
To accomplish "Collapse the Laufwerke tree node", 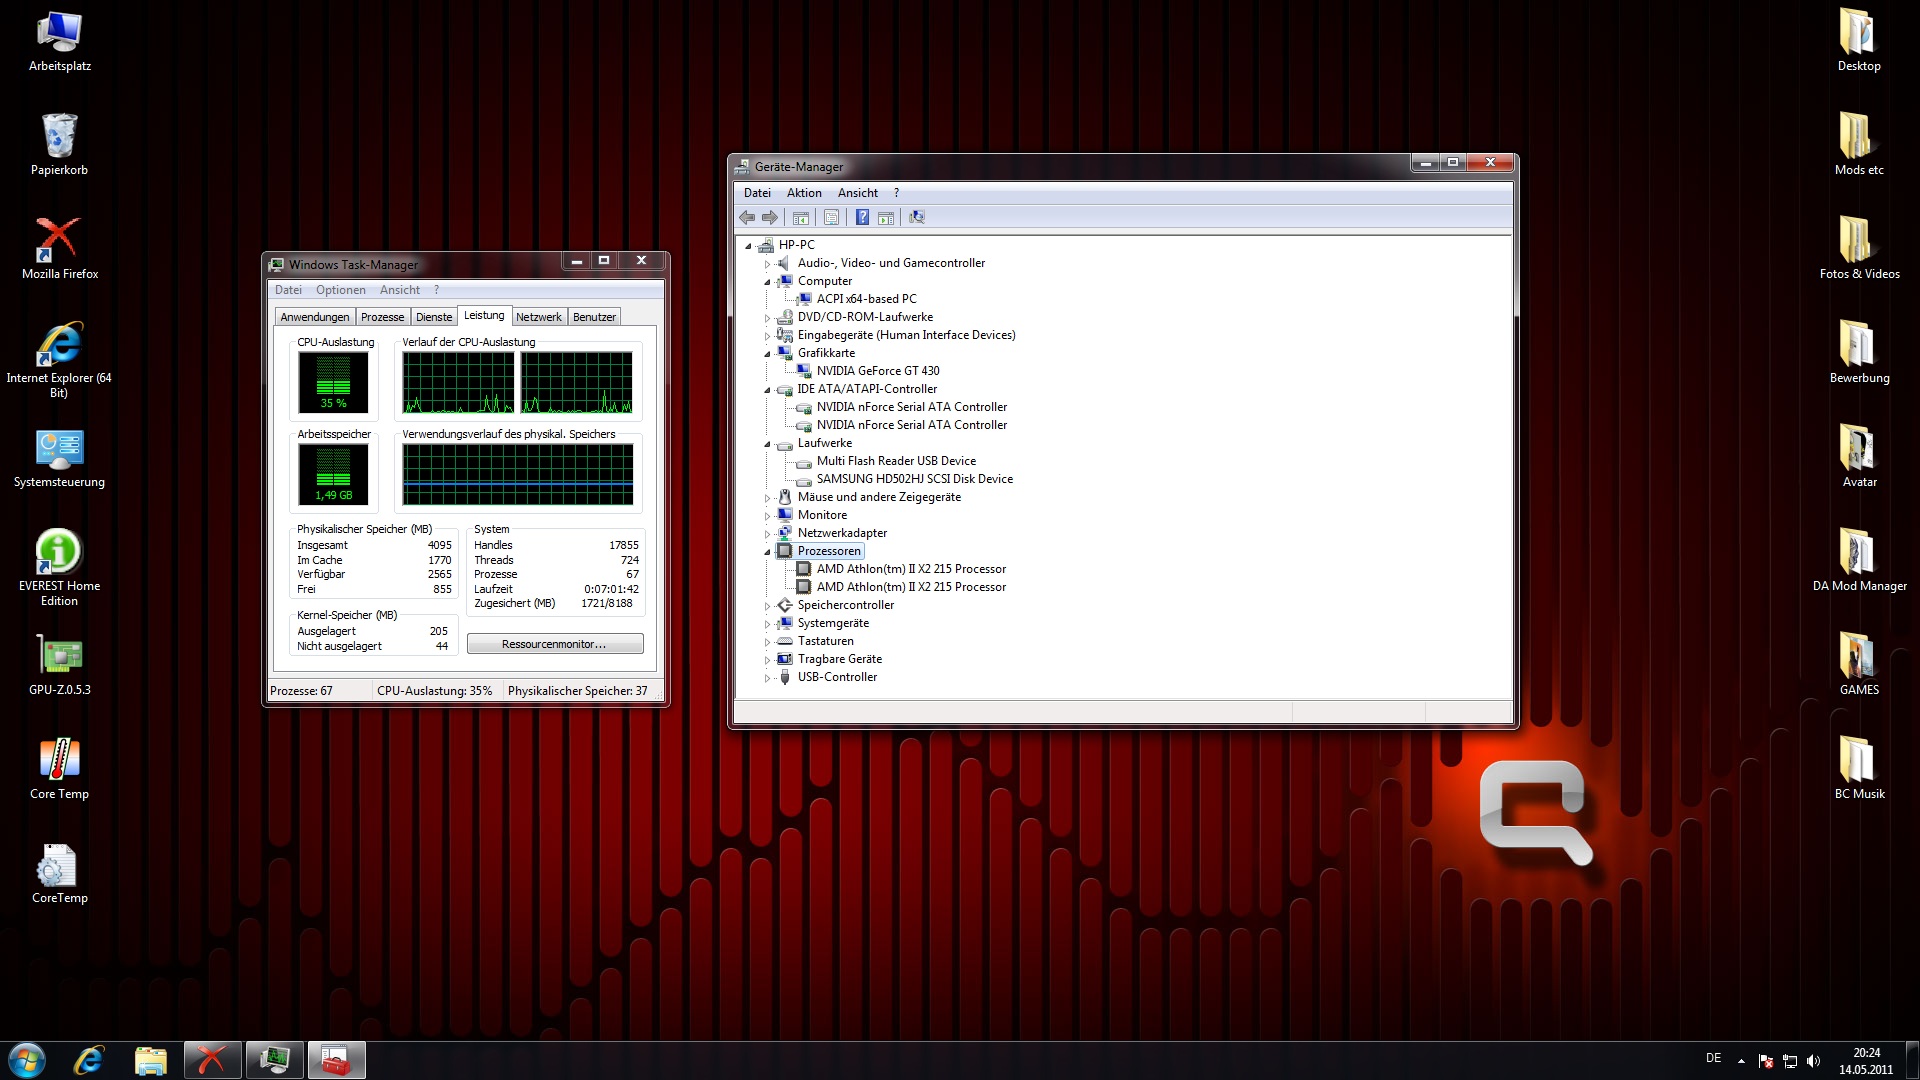I will (768, 444).
